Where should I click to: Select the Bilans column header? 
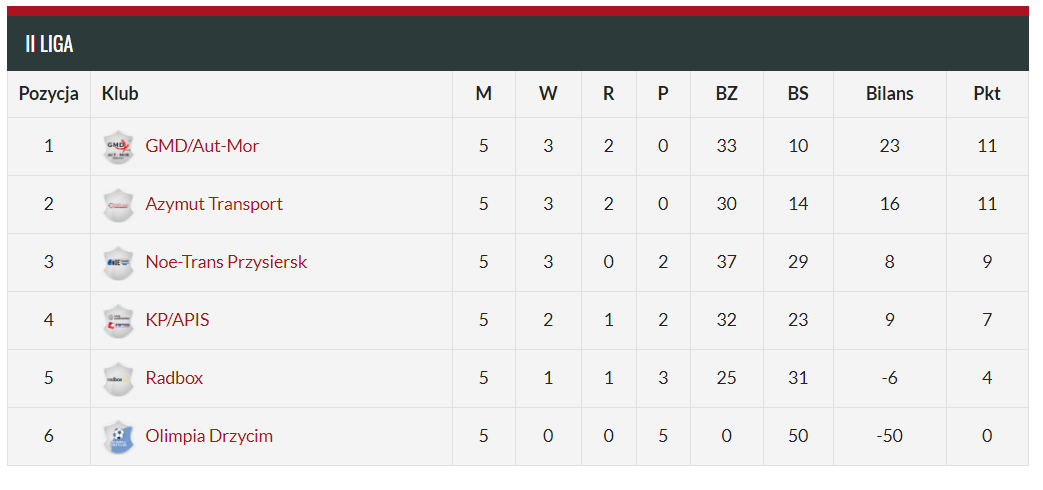(x=890, y=94)
